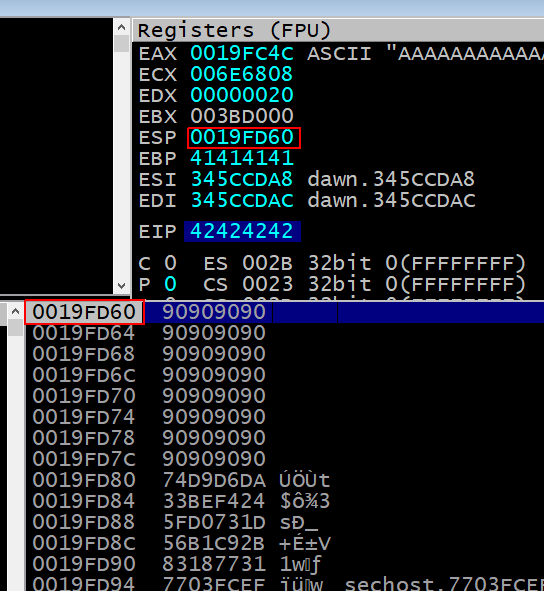544x591 pixels.
Task: Click the EIP value 42424242
Action: [x=242, y=231]
